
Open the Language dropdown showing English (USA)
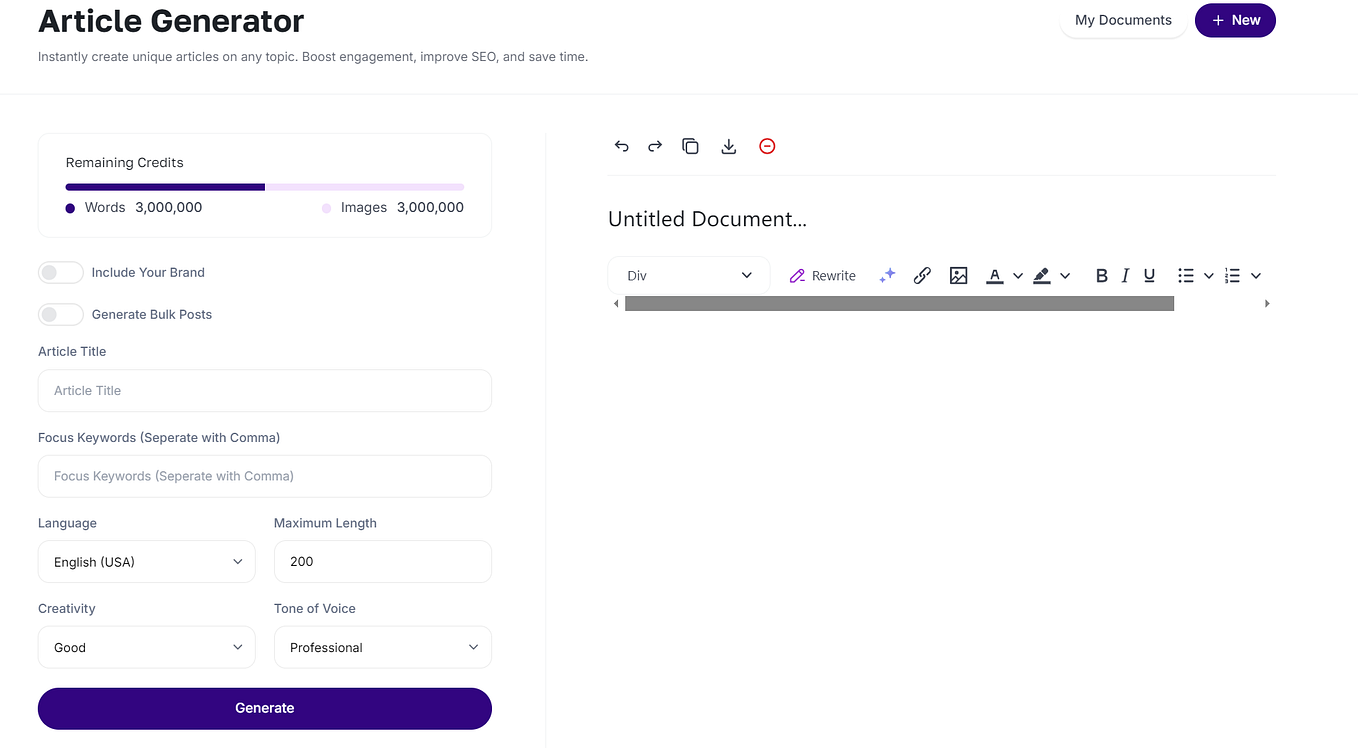click(x=147, y=562)
